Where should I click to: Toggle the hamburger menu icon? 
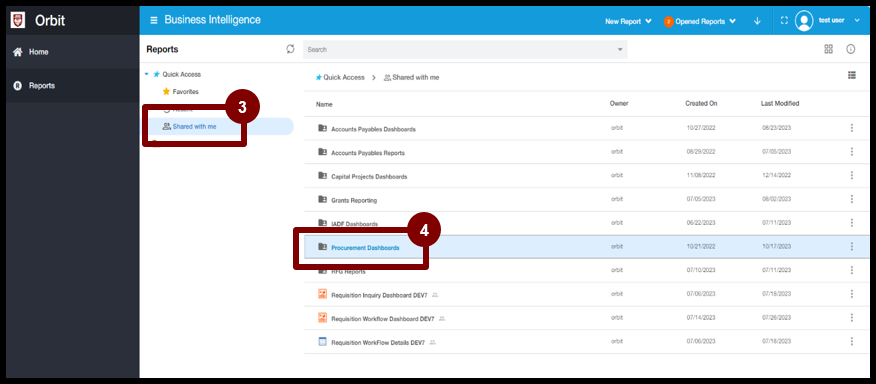pyautogui.click(x=154, y=20)
